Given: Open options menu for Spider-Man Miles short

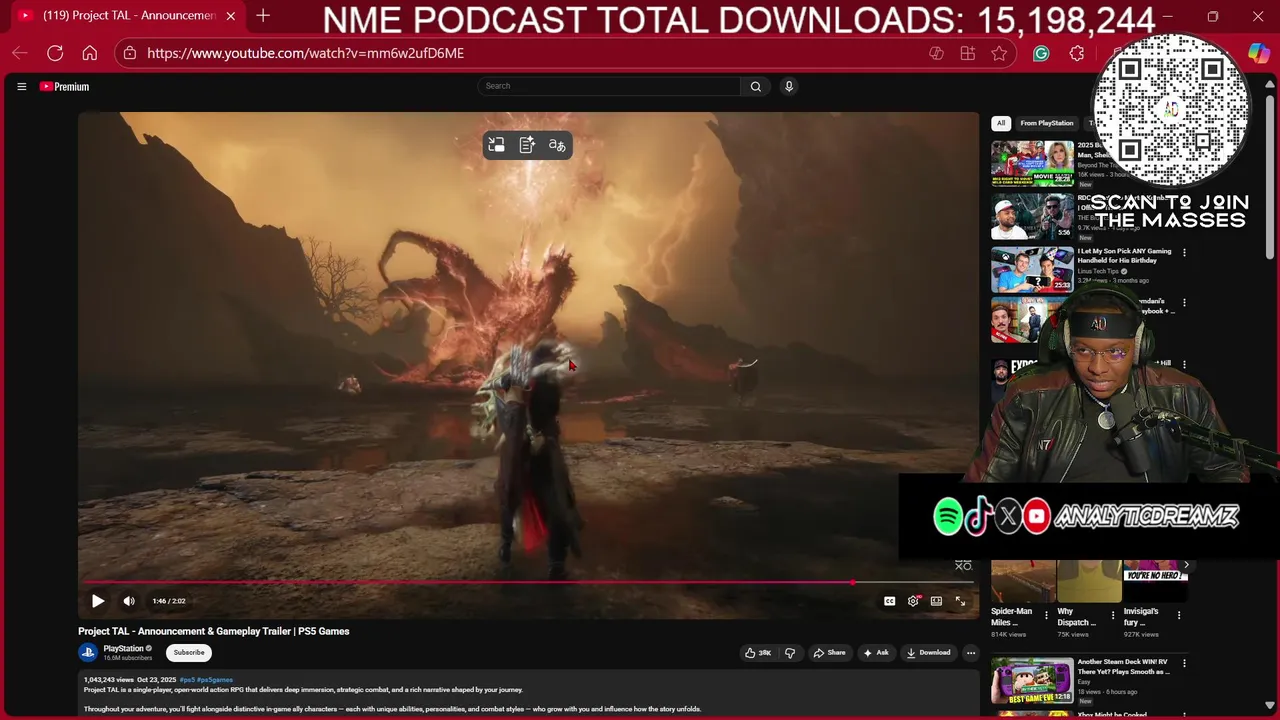Looking at the screenshot, I should (1047, 615).
